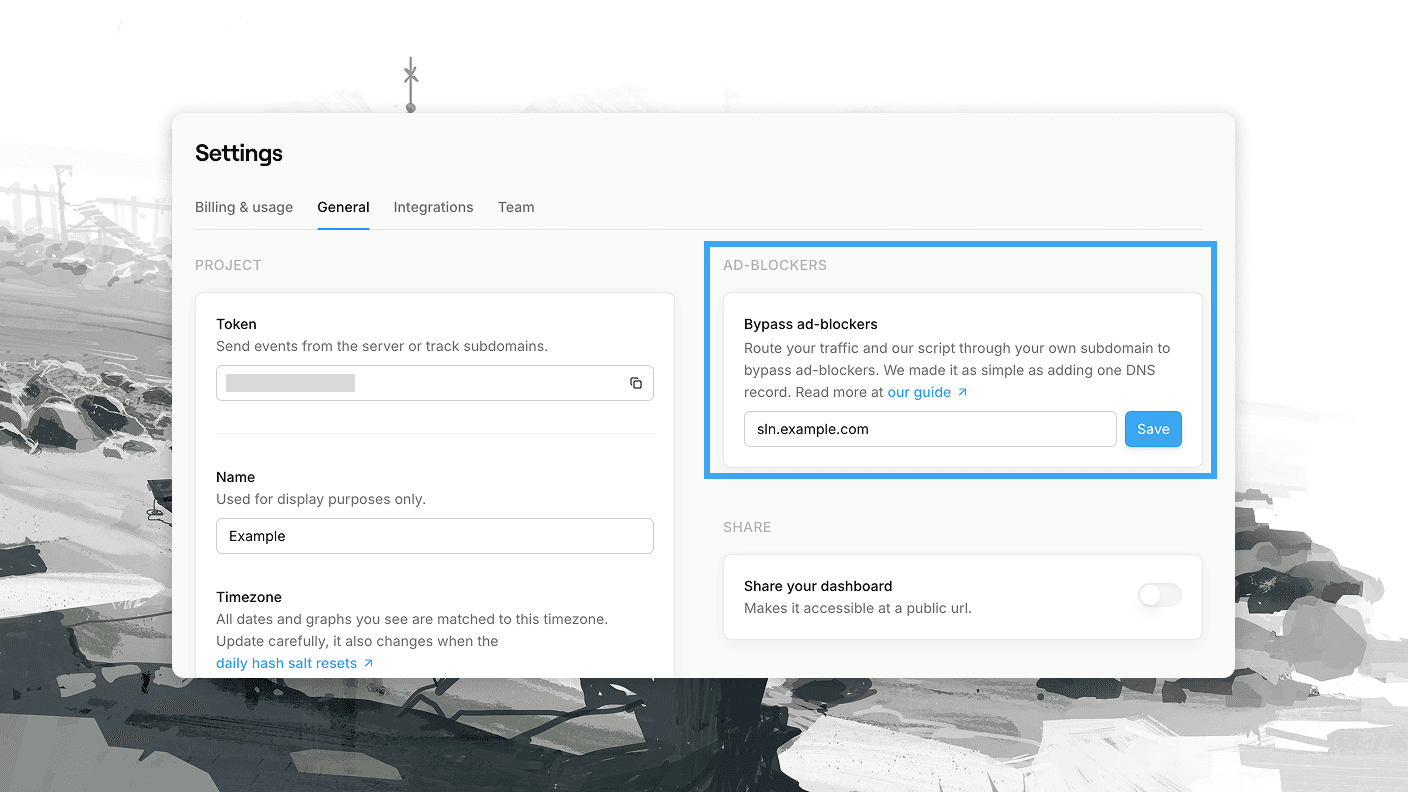The height and width of the screenshot is (792, 1408).
Task: Click the AD-BLOCKERS section label
Action: click(x=775, y=265)
